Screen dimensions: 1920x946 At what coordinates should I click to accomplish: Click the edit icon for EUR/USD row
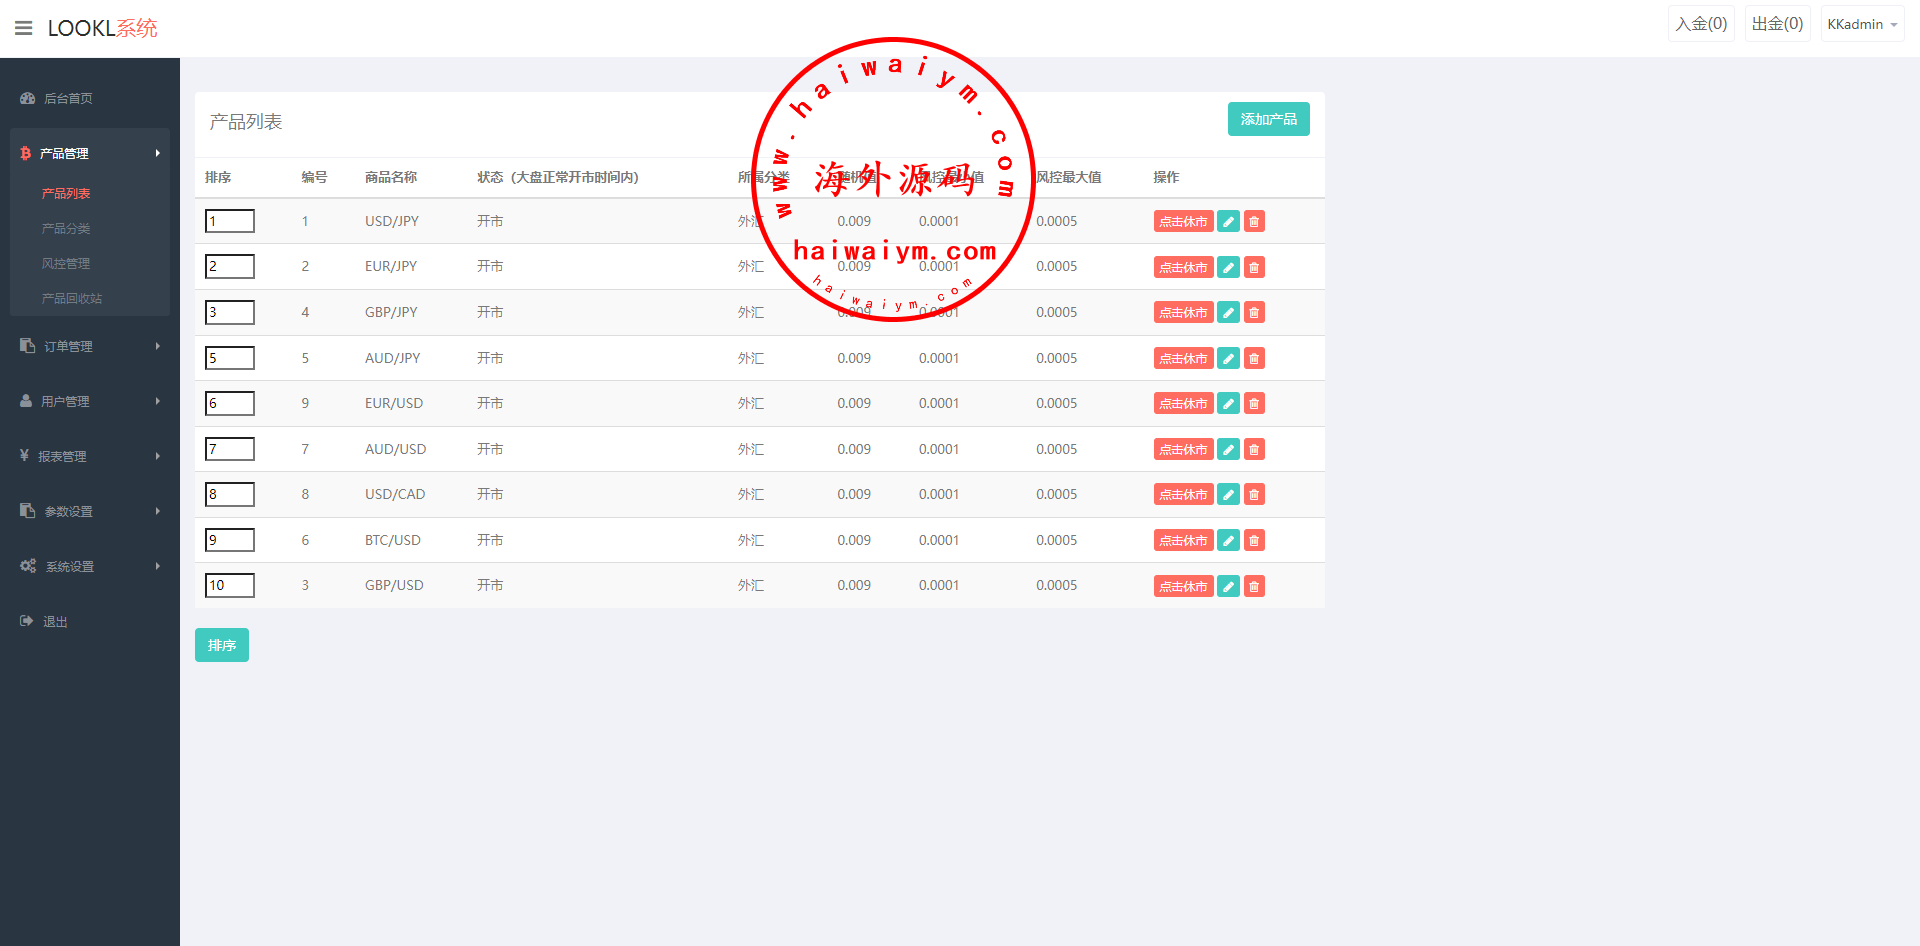click(1228, 404)
